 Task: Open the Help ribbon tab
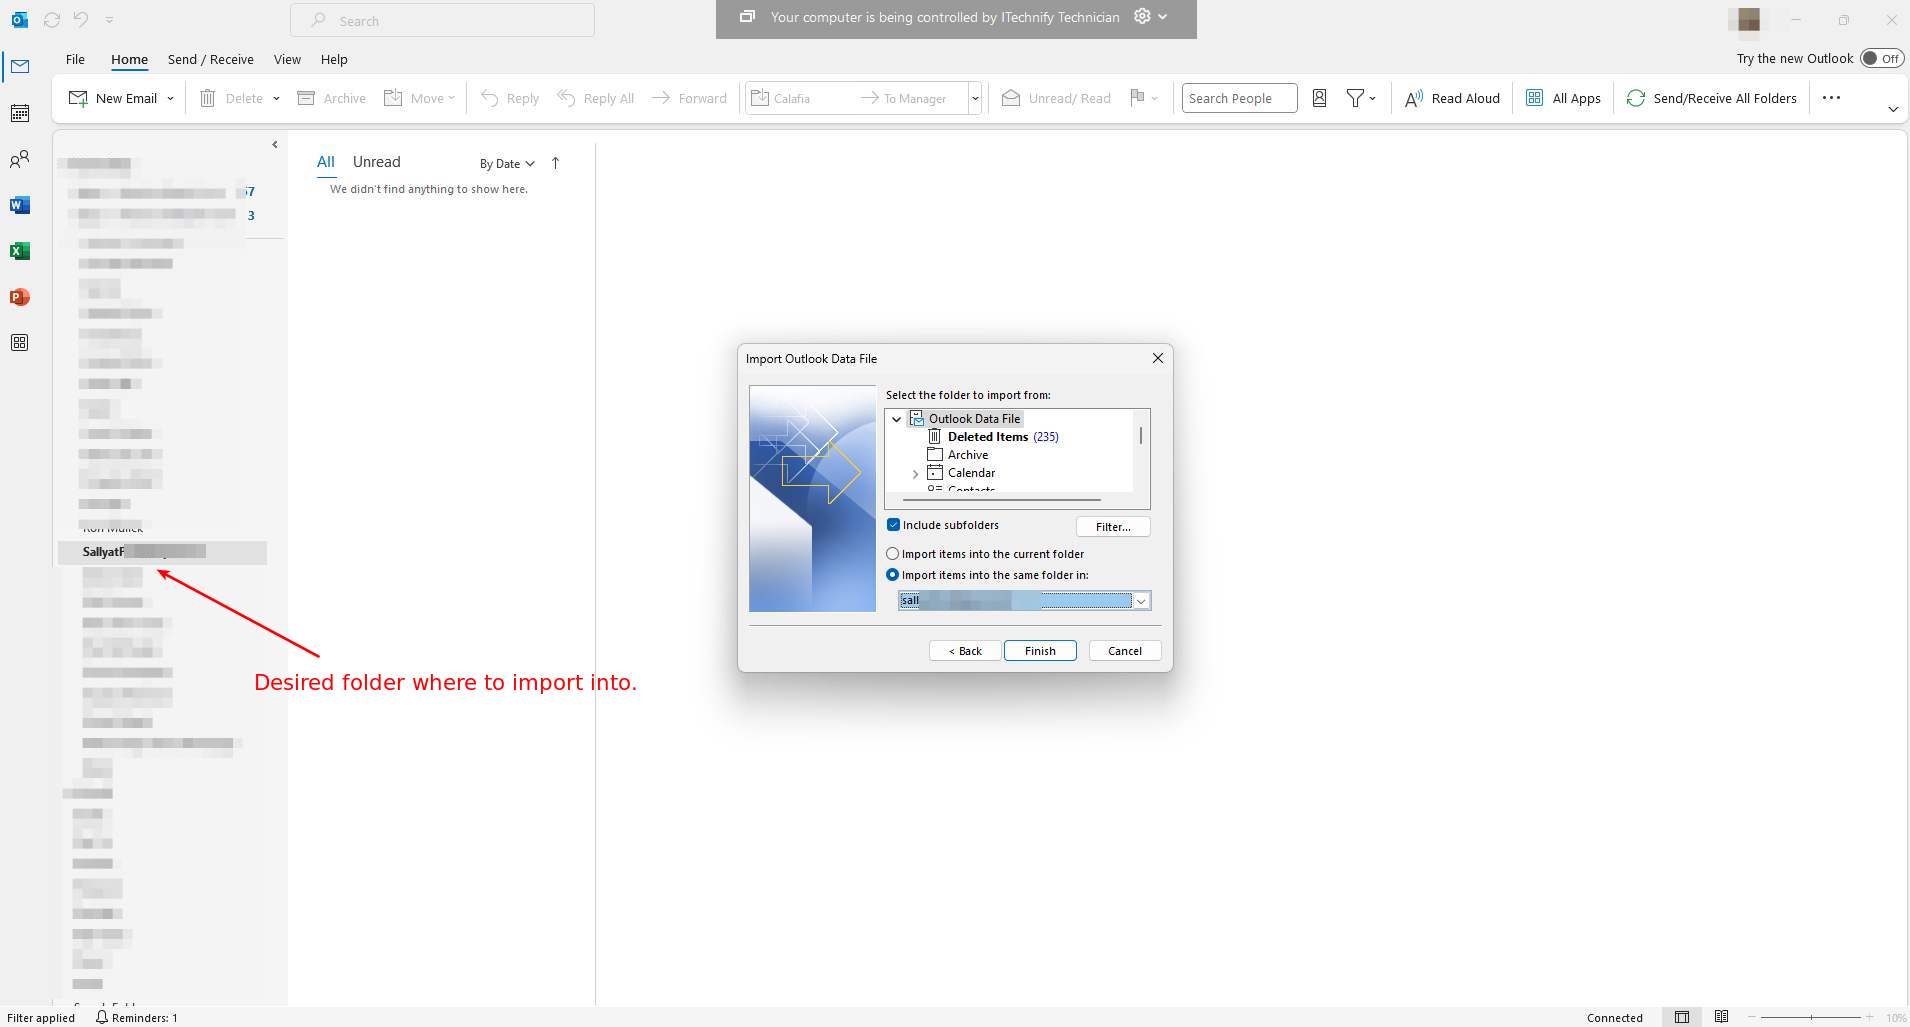click(334, 59)
